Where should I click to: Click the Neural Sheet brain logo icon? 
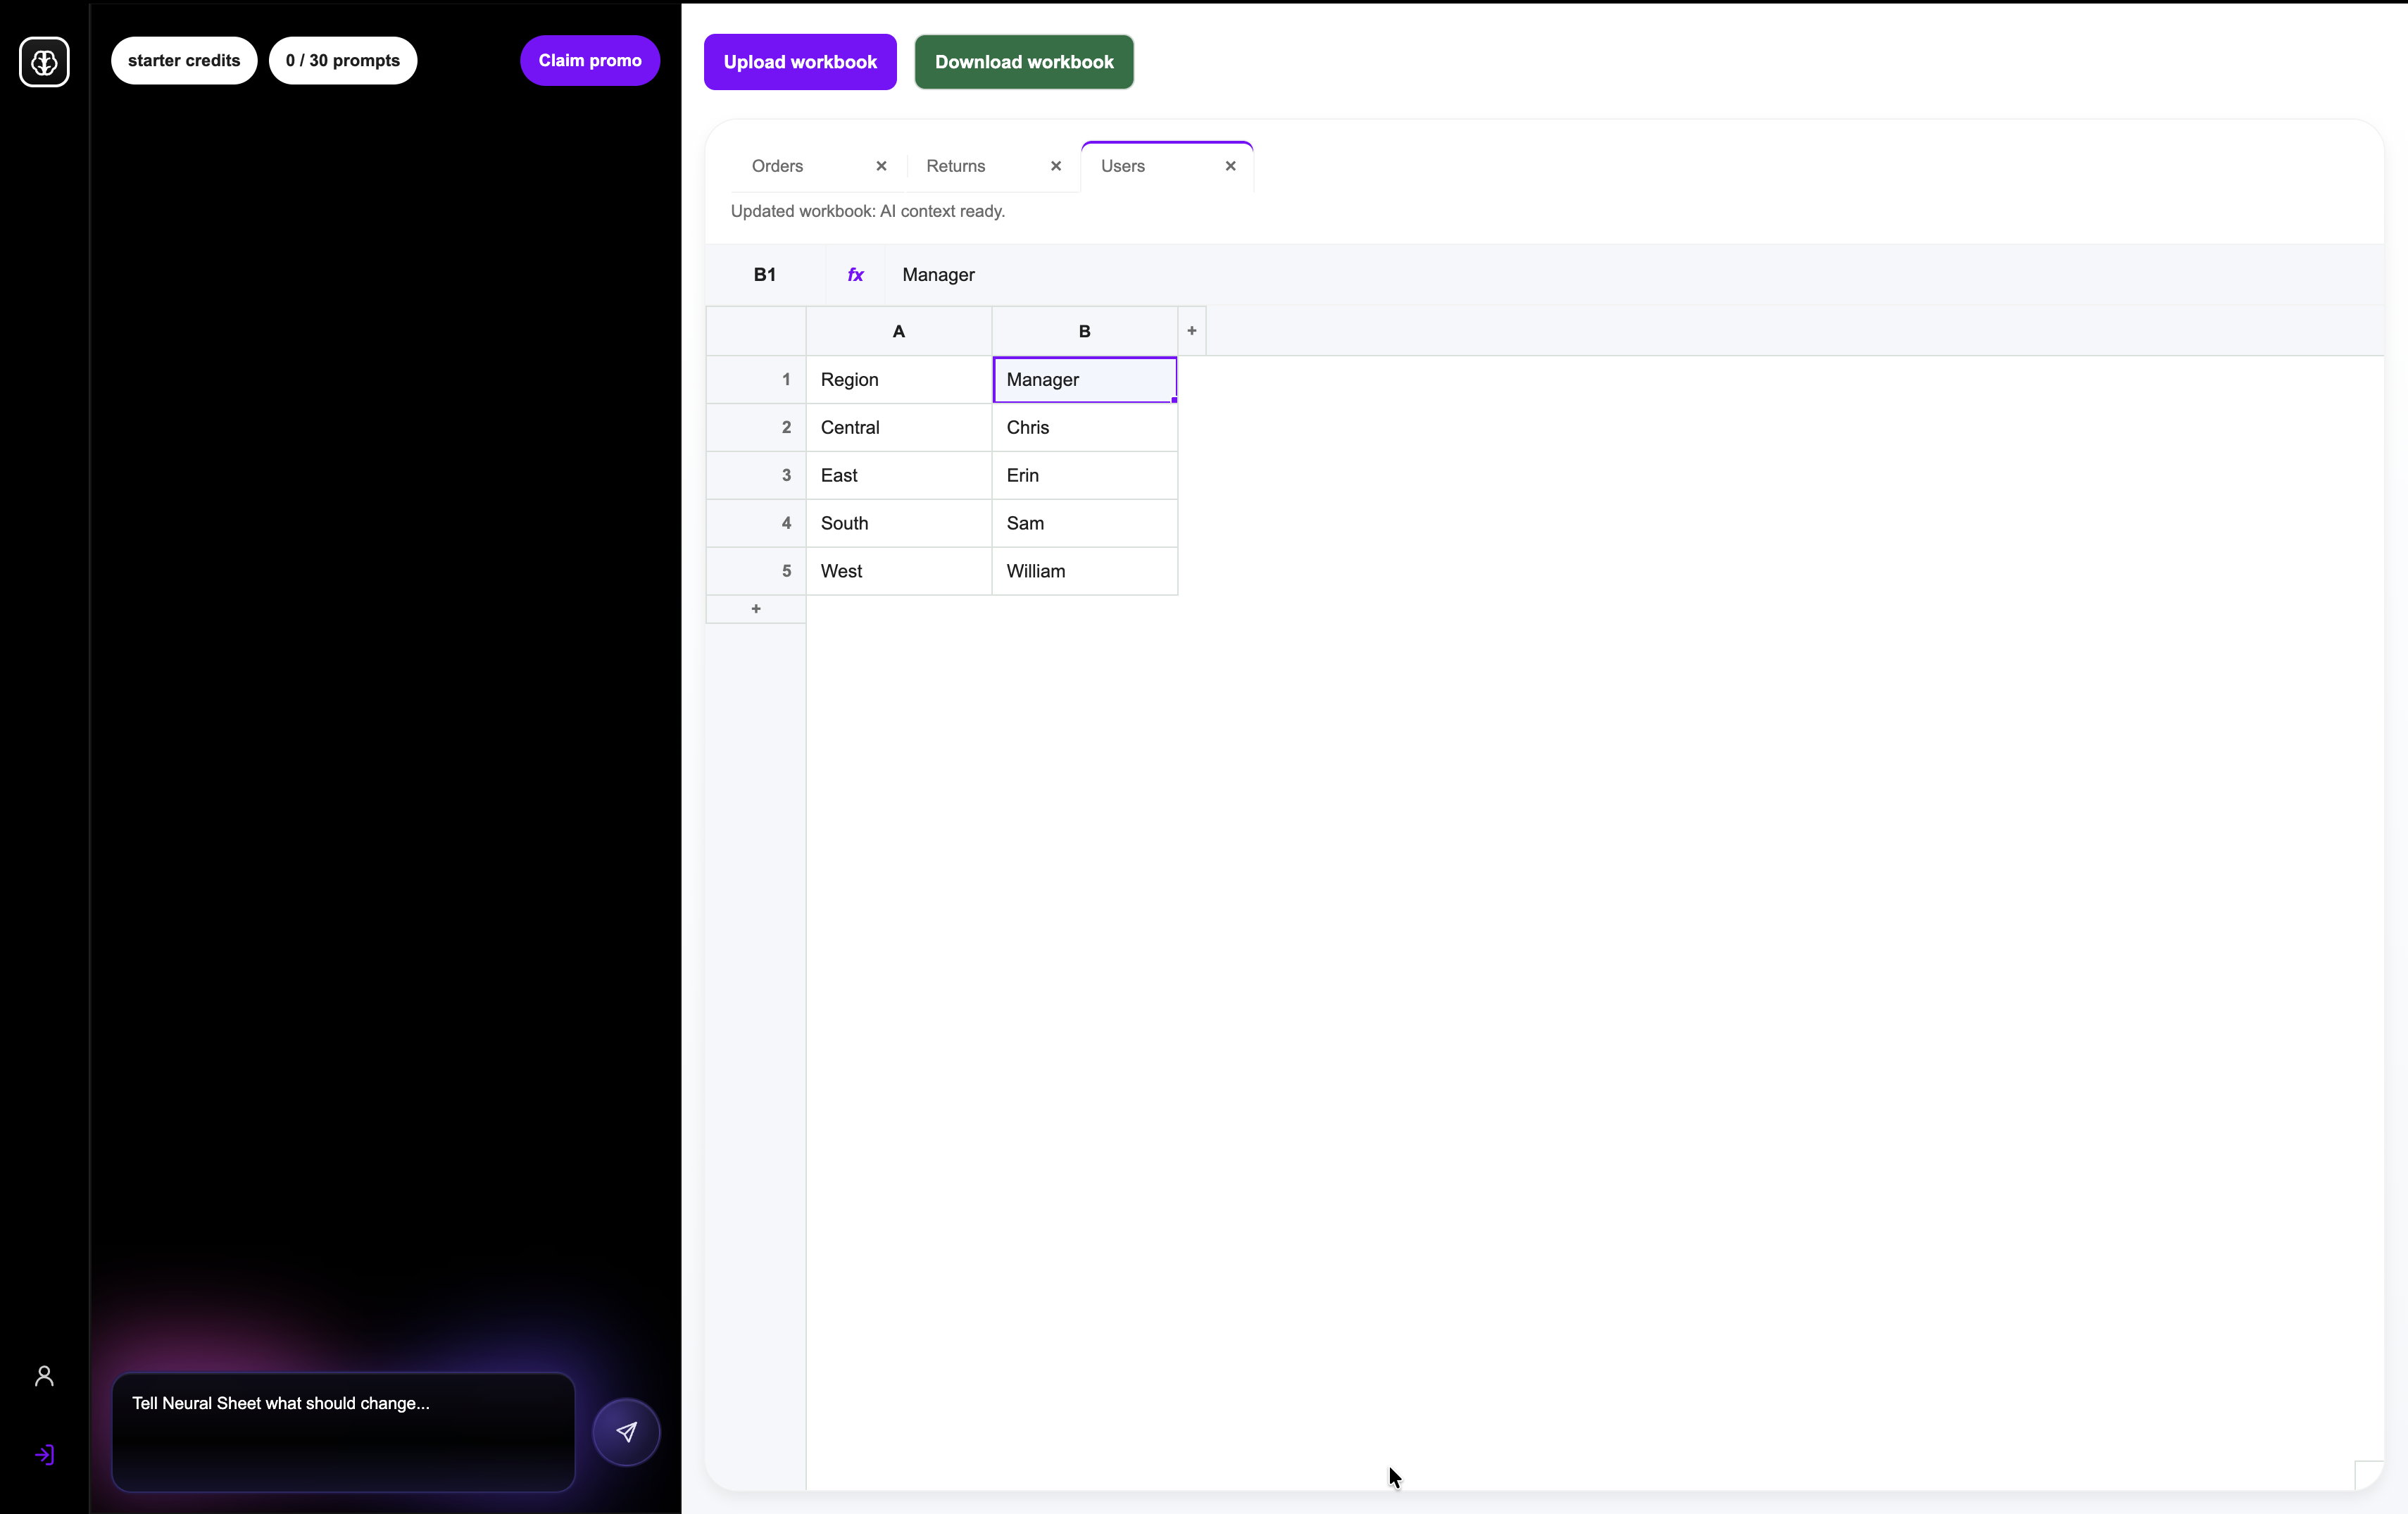coord(44,62)
